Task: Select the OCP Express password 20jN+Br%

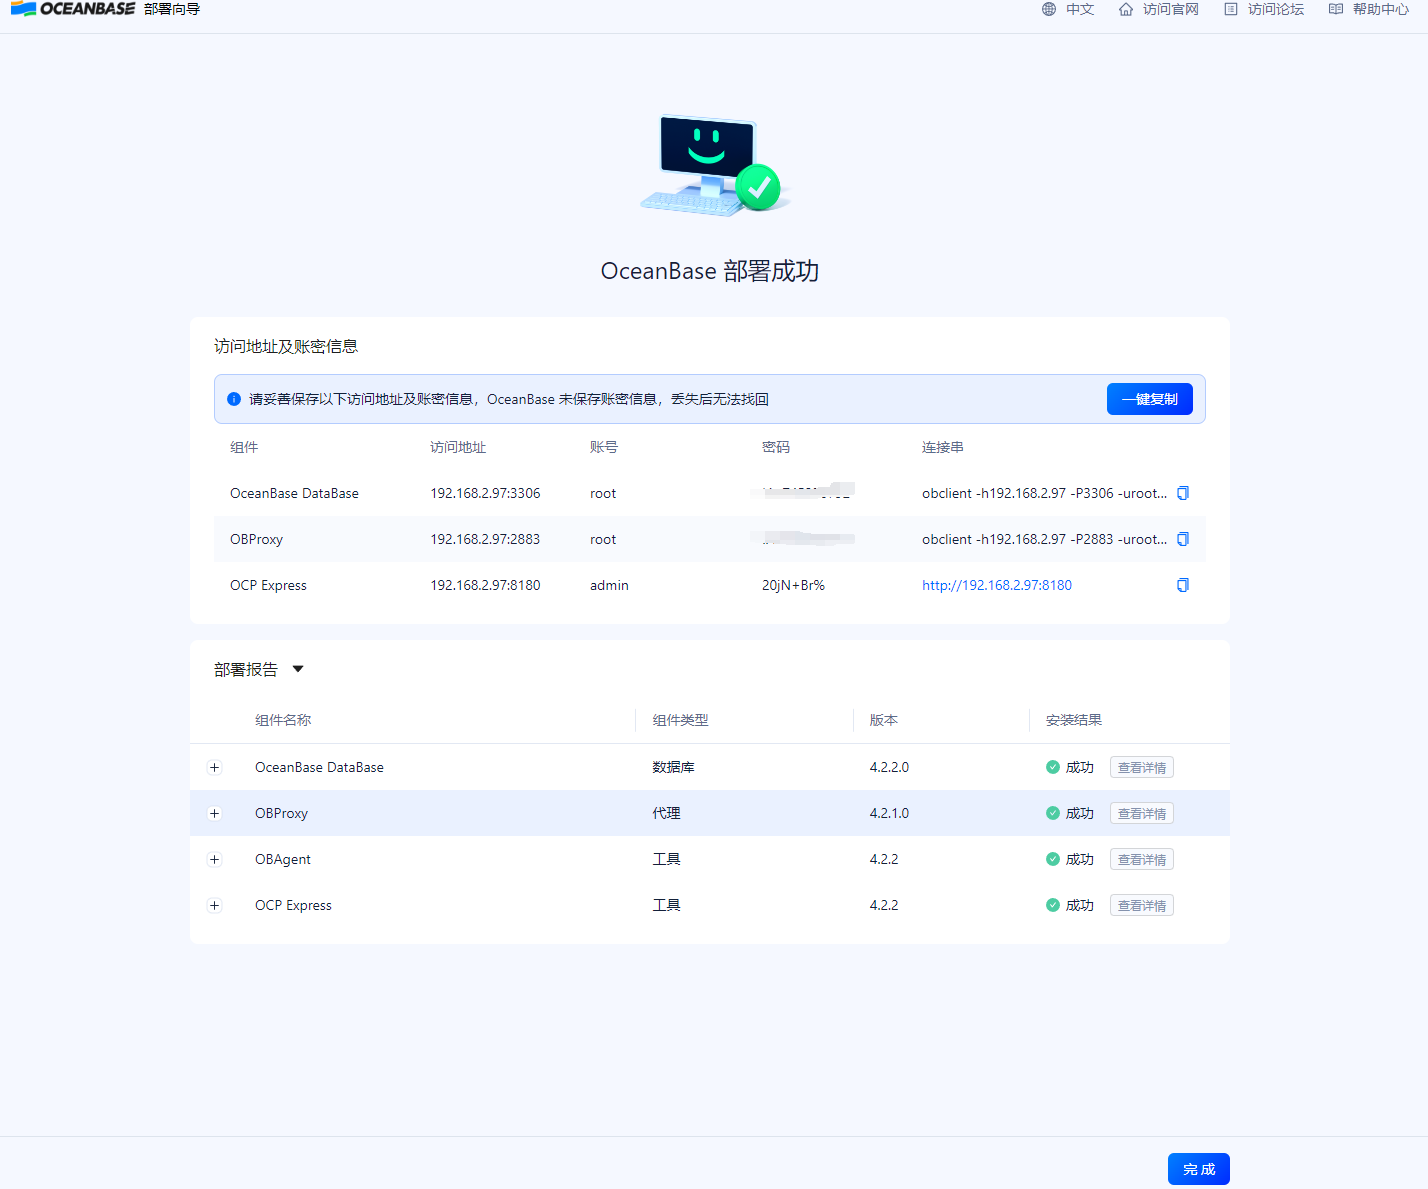Action: point(793,585)
